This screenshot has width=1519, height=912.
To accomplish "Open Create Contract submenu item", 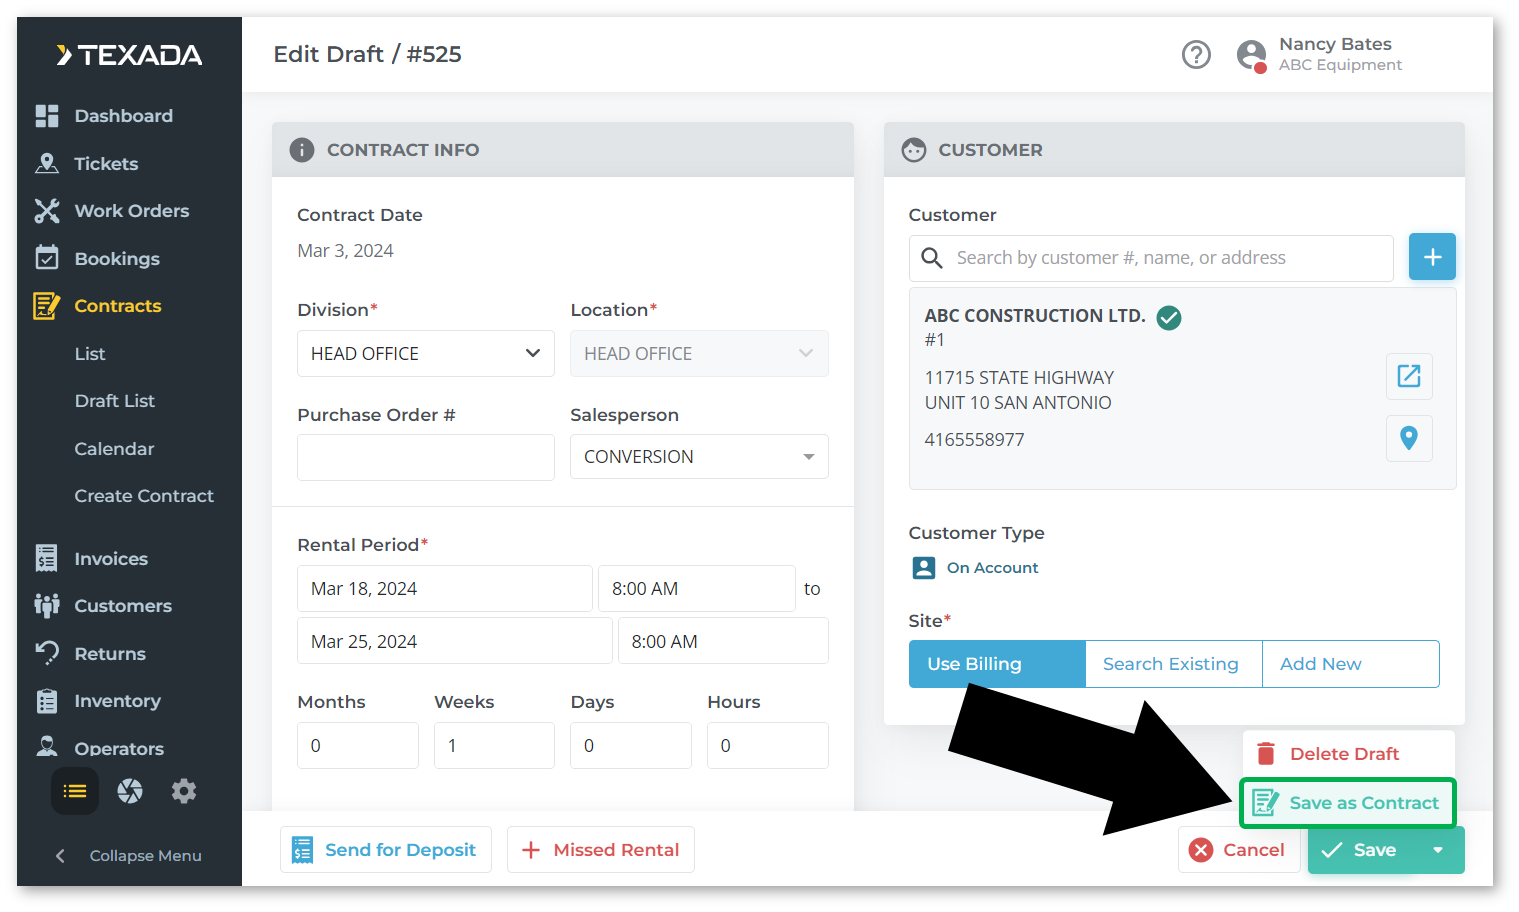I will pyautogui.click(x=144, y=496).
